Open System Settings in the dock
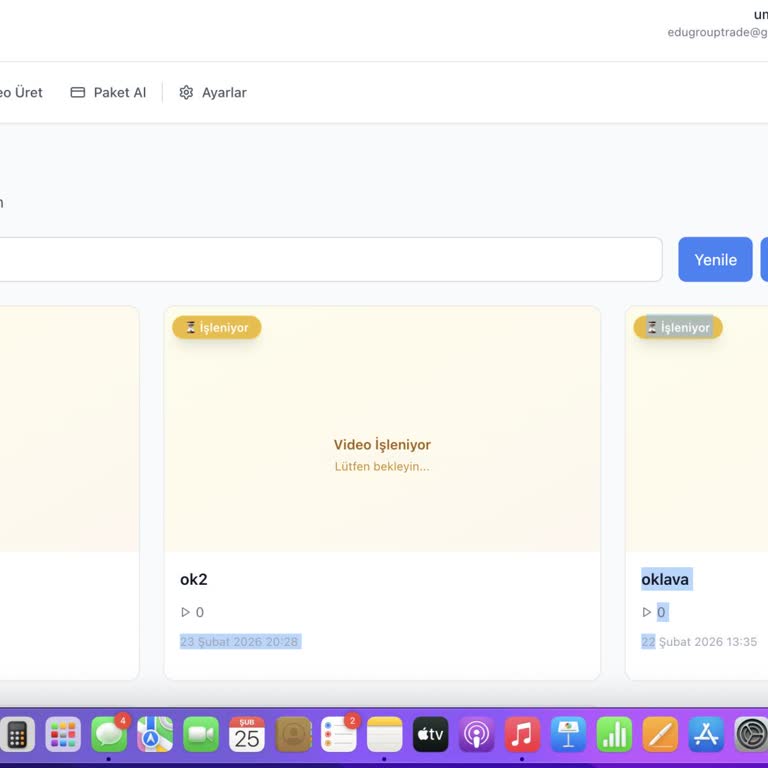The height and width of the screenshot is (768, 768). [751, 734]
